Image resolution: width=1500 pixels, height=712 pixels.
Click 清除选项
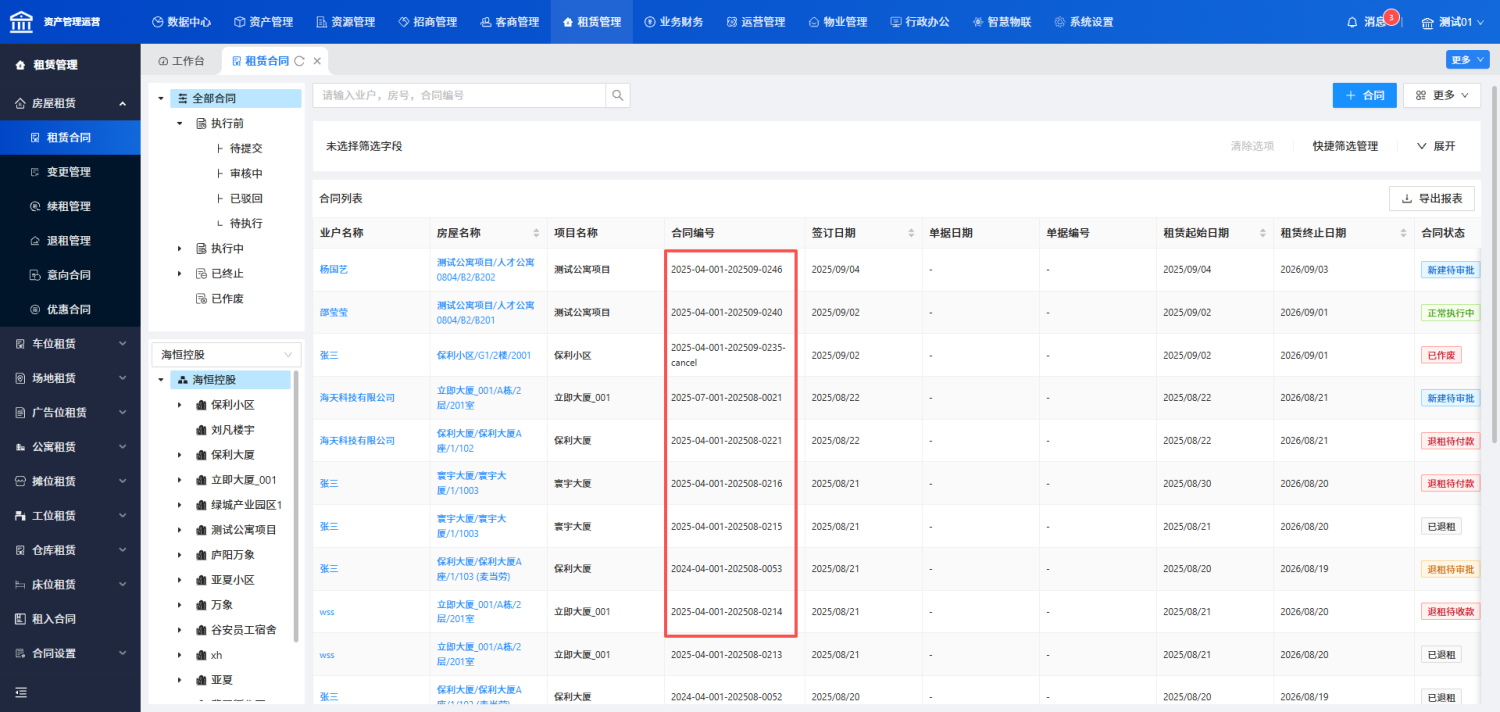1252,146
